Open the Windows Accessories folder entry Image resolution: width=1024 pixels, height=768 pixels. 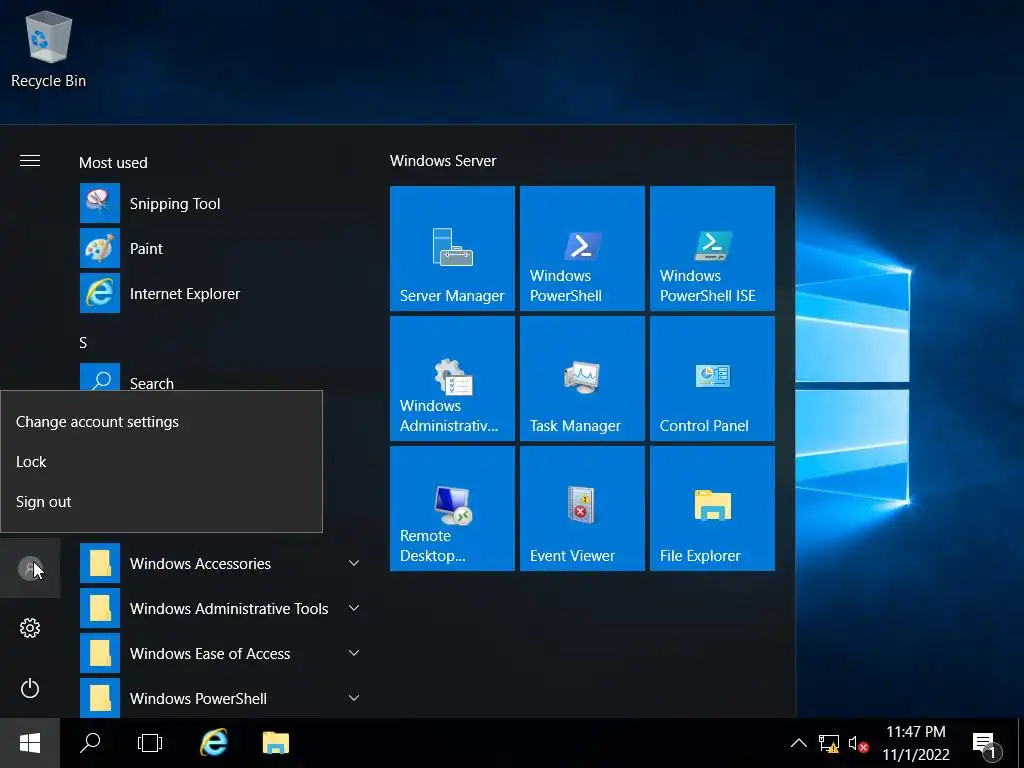point(219,563)
